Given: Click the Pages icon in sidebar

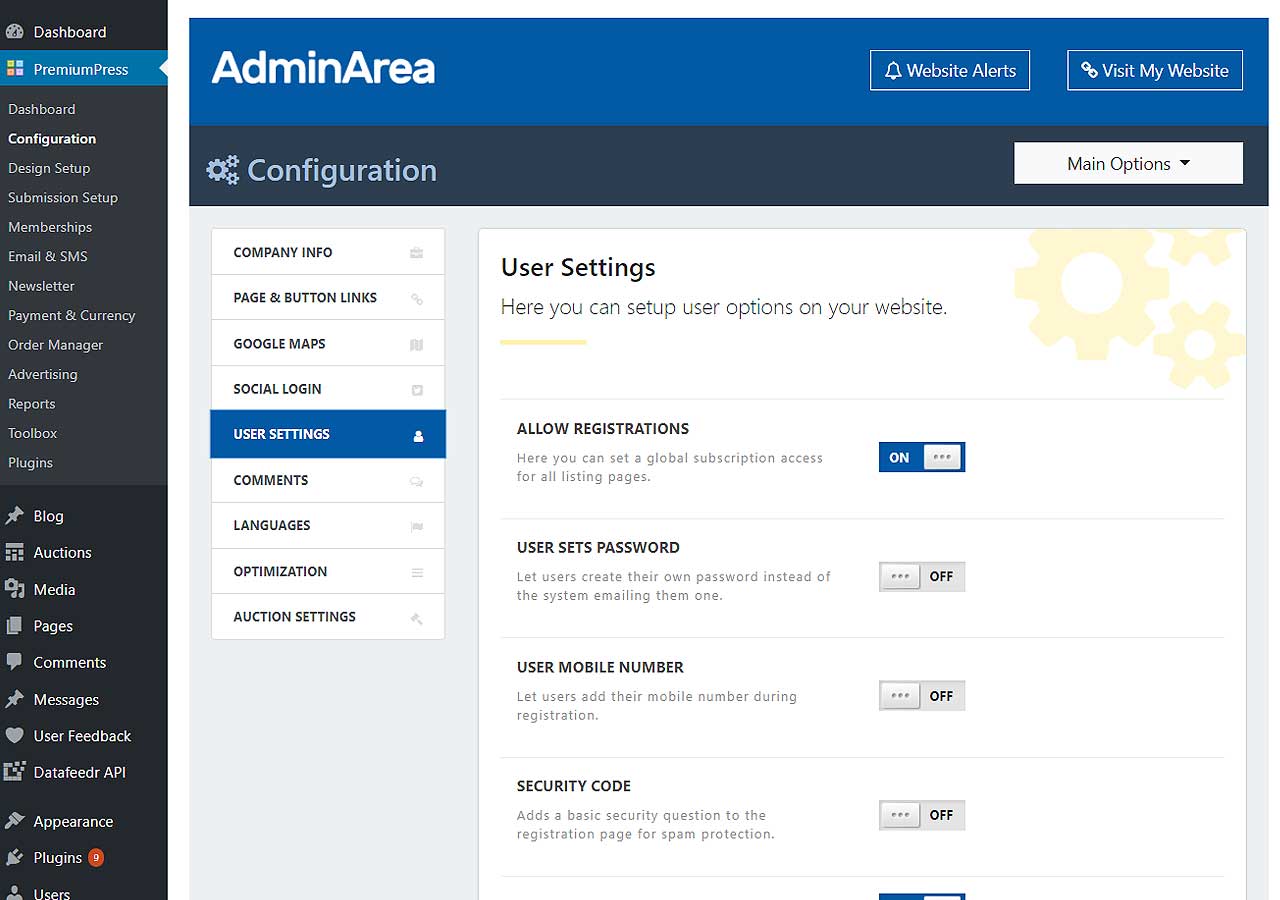Looking at the screenshot, I should click(x=14, y=626).
